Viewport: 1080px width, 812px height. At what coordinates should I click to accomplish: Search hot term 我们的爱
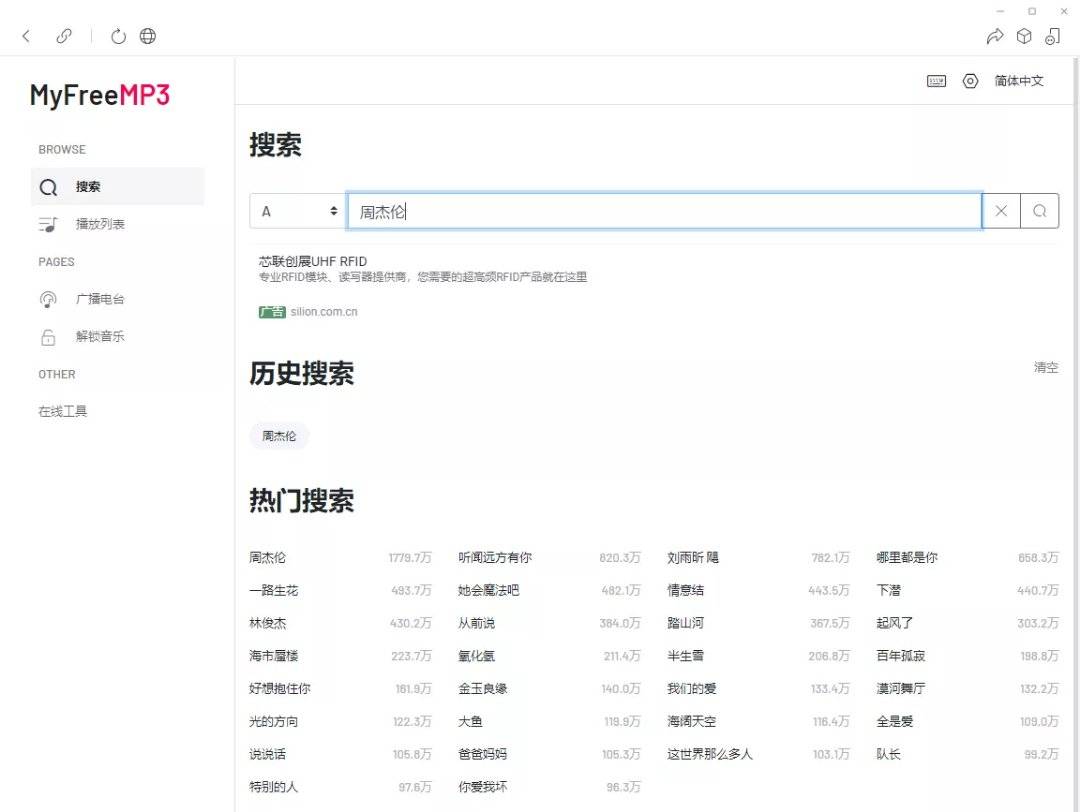(692, 689)
